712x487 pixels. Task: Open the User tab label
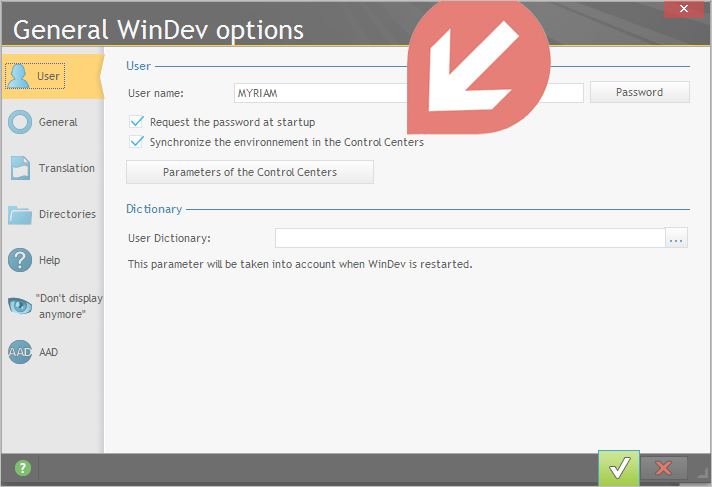48,76
